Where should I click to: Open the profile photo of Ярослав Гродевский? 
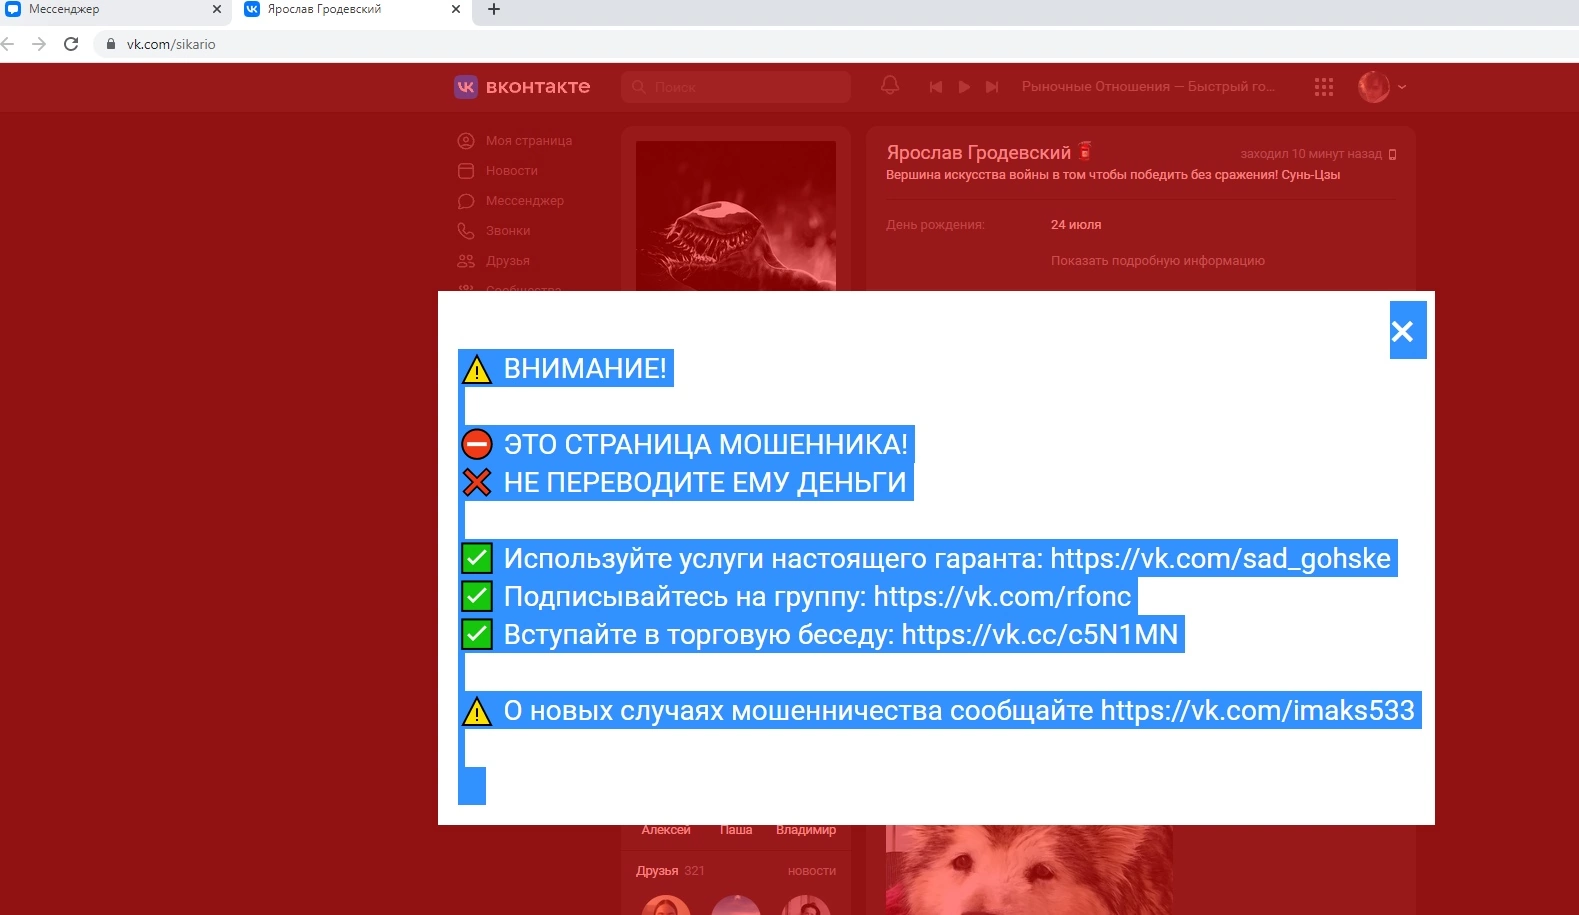click(x=736, y=216)
